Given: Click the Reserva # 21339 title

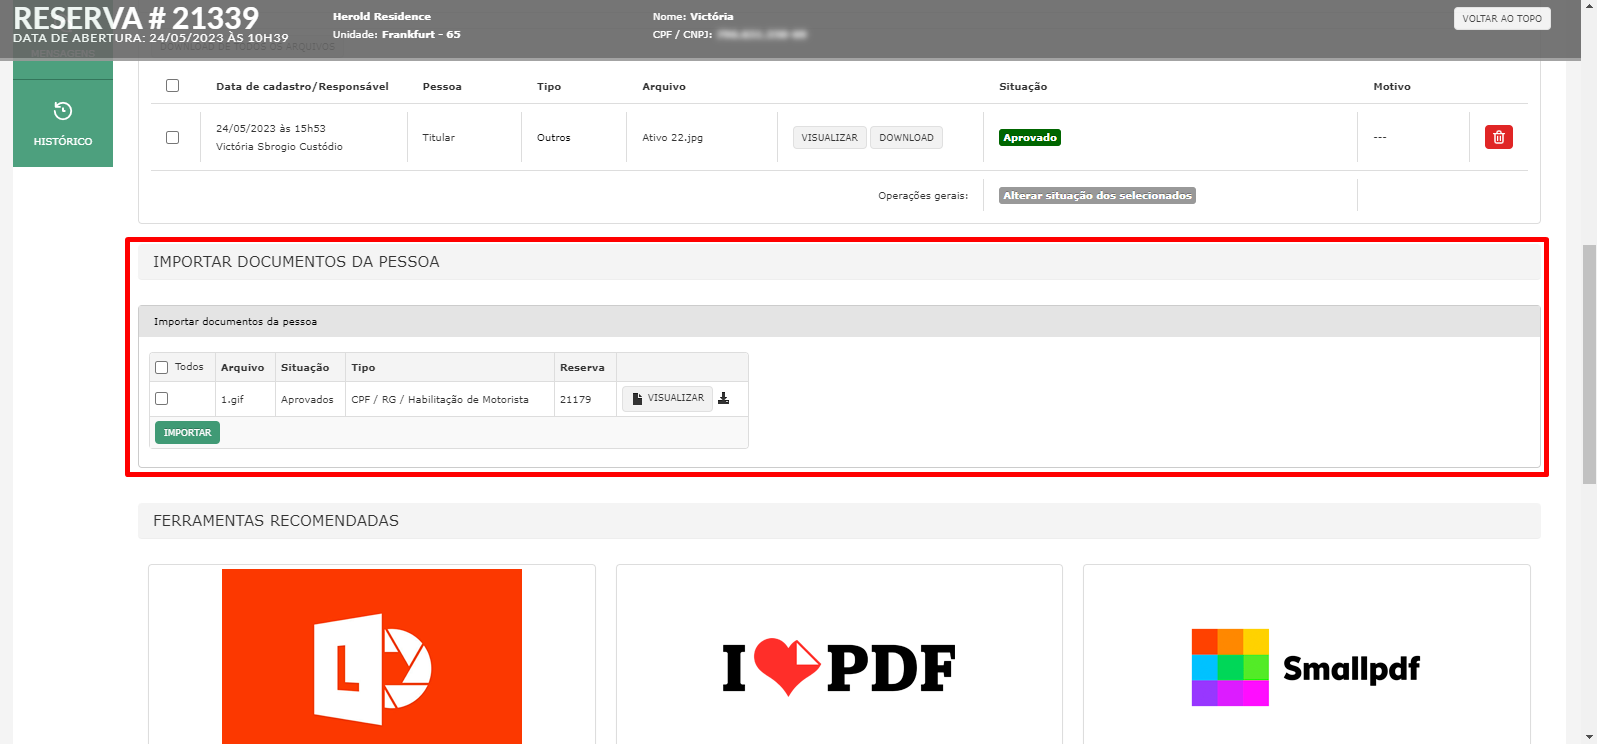Looking at the screenshot, I should pyautogui.click(x=136, y=17).
